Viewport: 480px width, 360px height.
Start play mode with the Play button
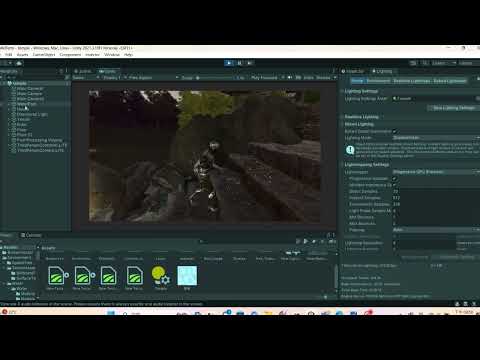click(229, 63)
